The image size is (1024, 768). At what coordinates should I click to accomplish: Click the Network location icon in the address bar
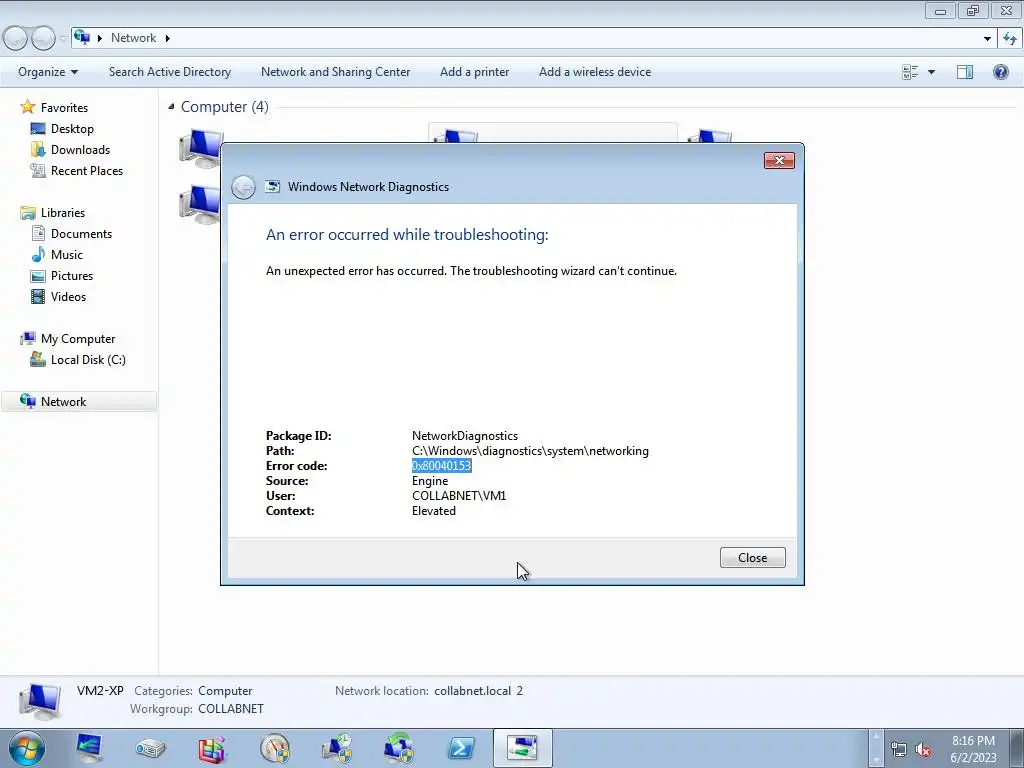[x=82, y=38]
